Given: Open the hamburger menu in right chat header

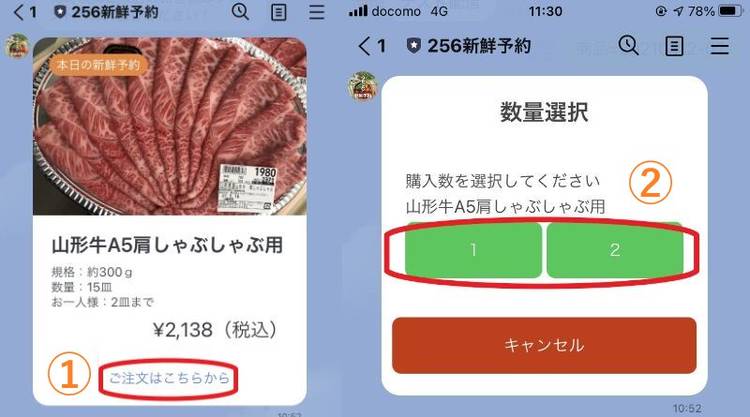Looking at the screenshot, I should [x=719, y=46].
